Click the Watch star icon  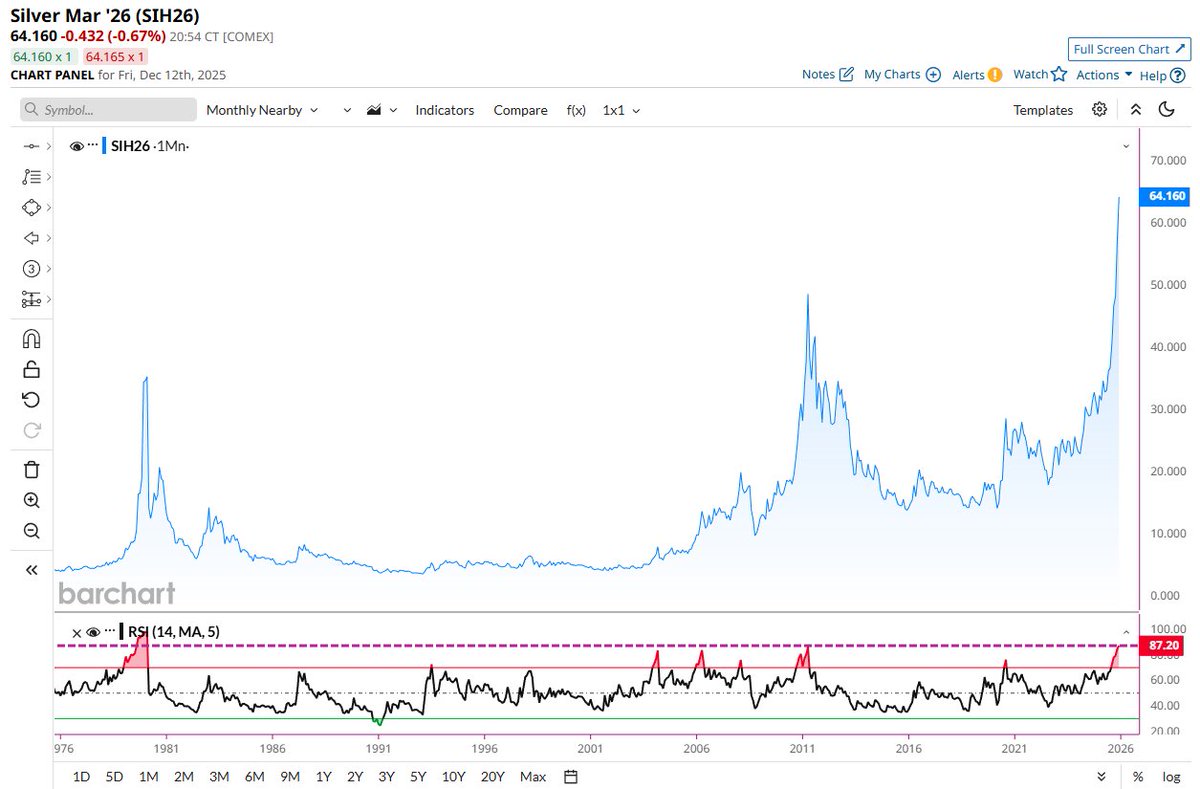pyautogui.click(x=1060, y=74)
